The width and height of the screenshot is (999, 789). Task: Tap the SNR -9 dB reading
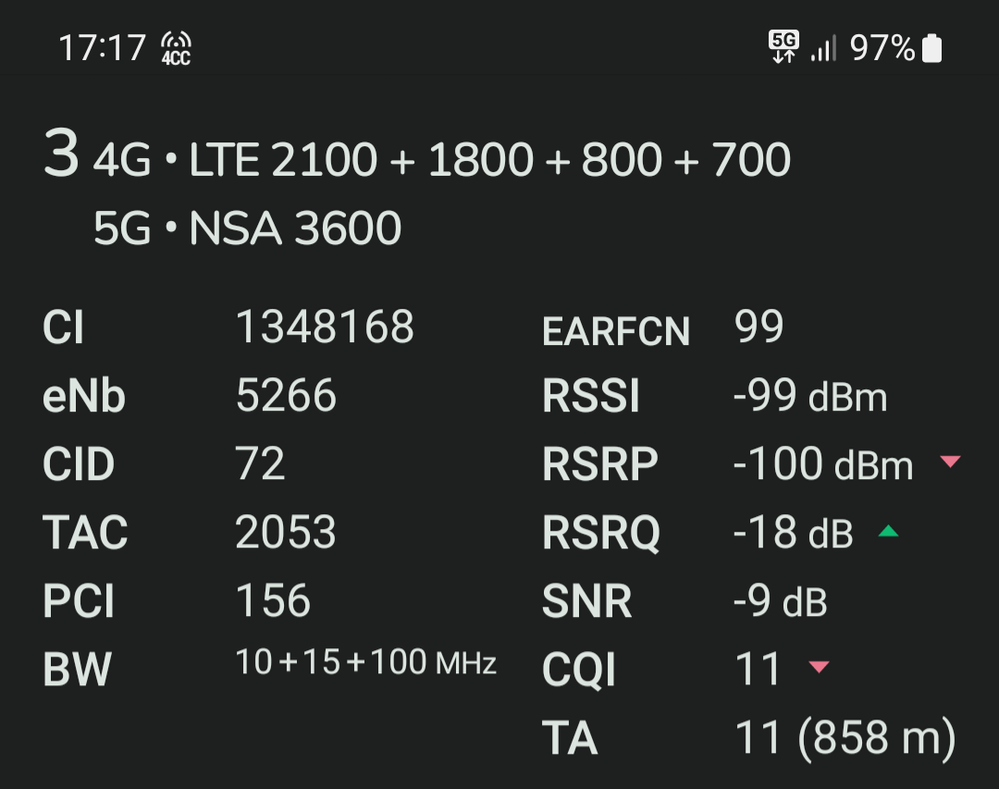[x=780, y=601]
